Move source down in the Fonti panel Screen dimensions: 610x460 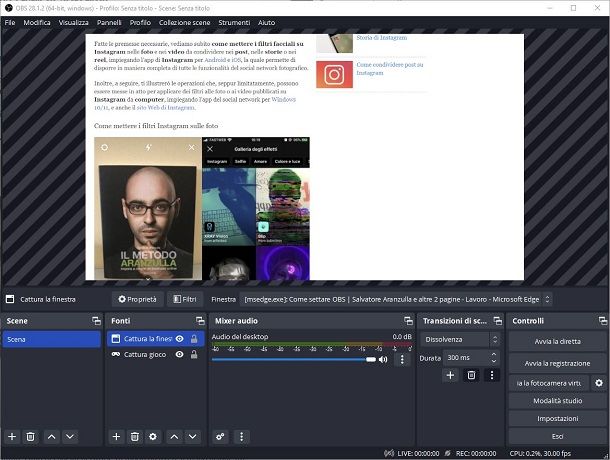point(193,437)
